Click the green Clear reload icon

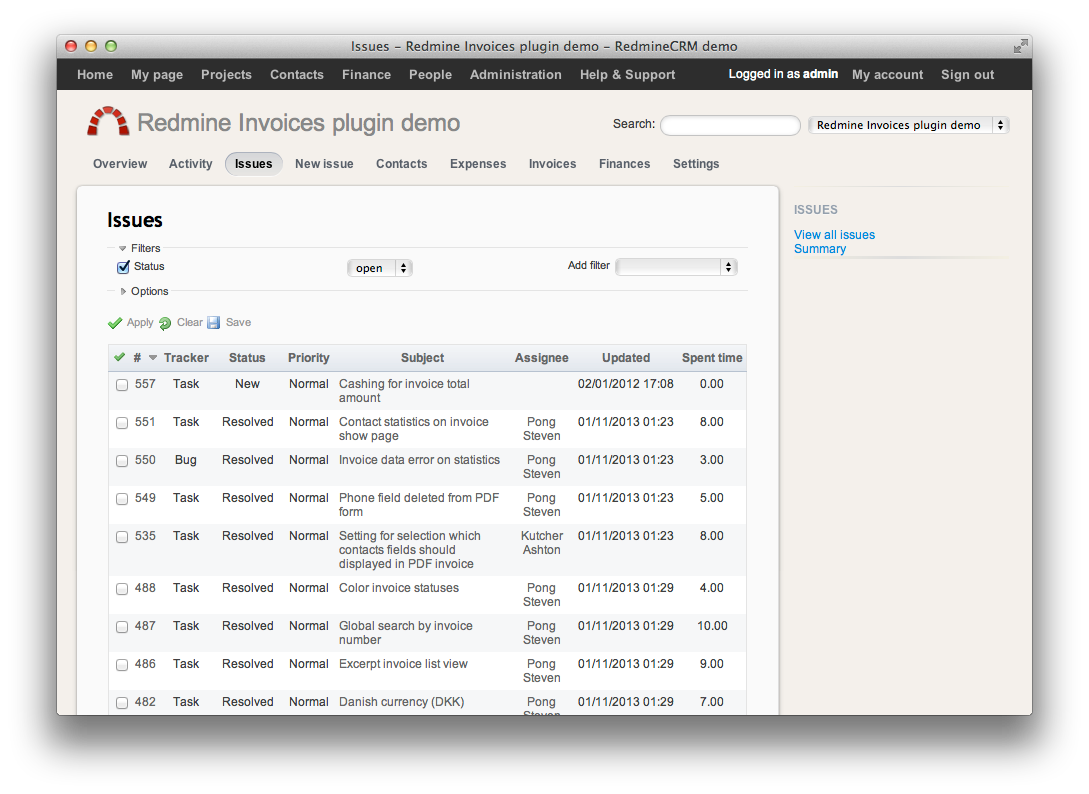165,323
